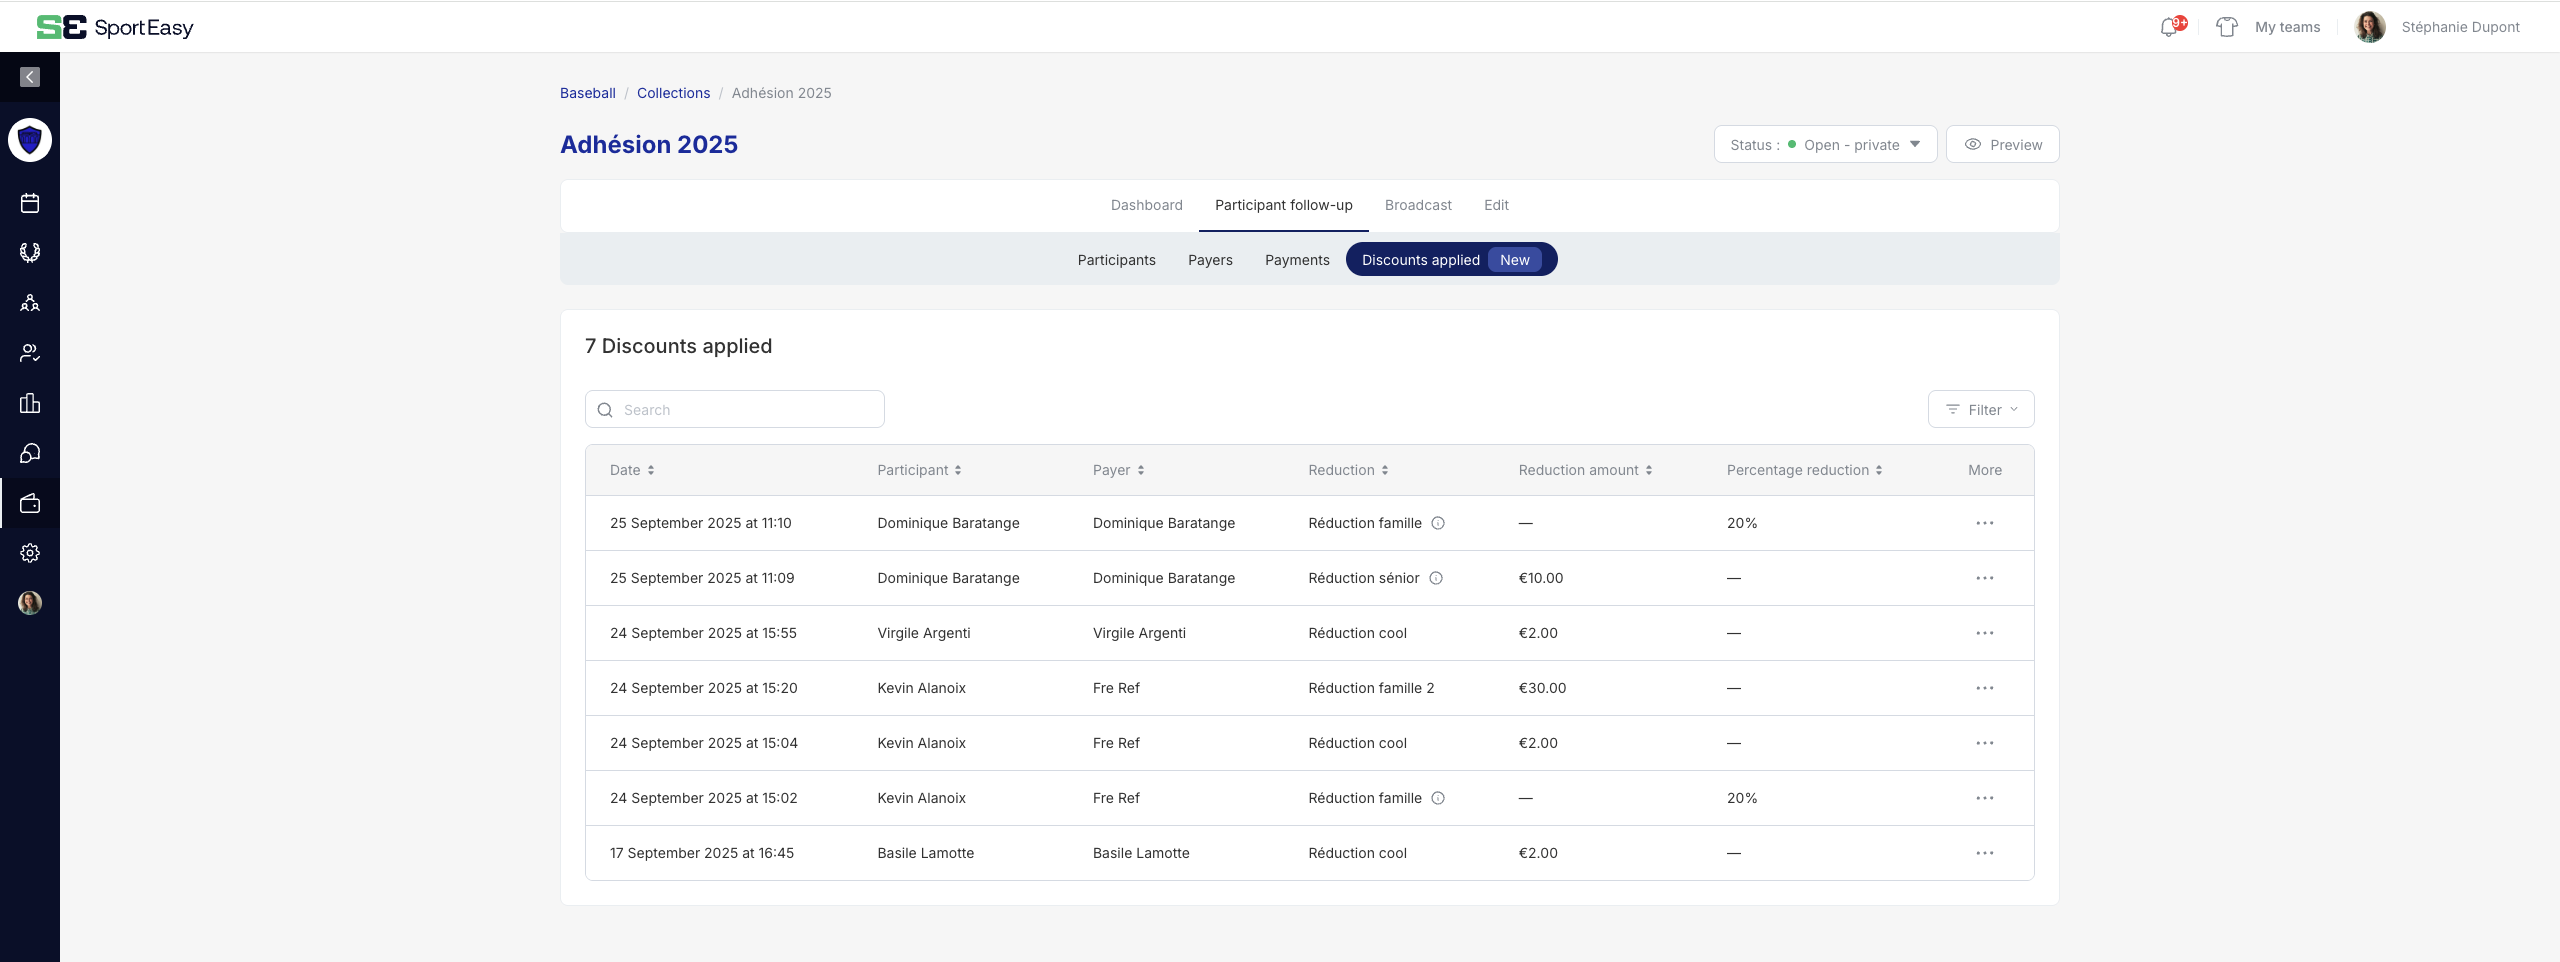Open the bar chart statistics icon
The height and width of the screenshot is (962, 2560).
pos(30,403)
